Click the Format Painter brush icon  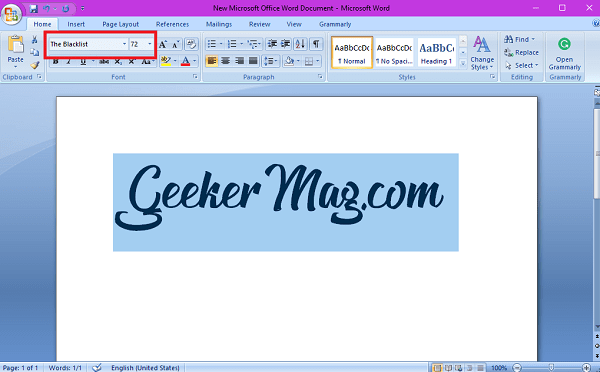coord(35,65)
